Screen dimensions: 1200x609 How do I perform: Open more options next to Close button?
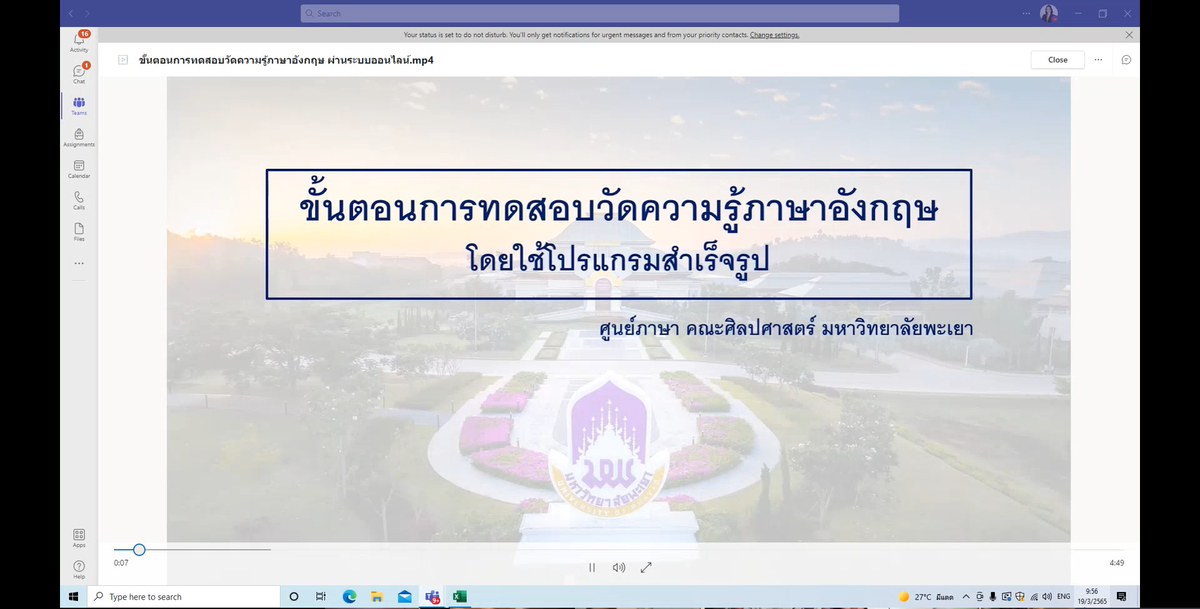point(1098,60)
